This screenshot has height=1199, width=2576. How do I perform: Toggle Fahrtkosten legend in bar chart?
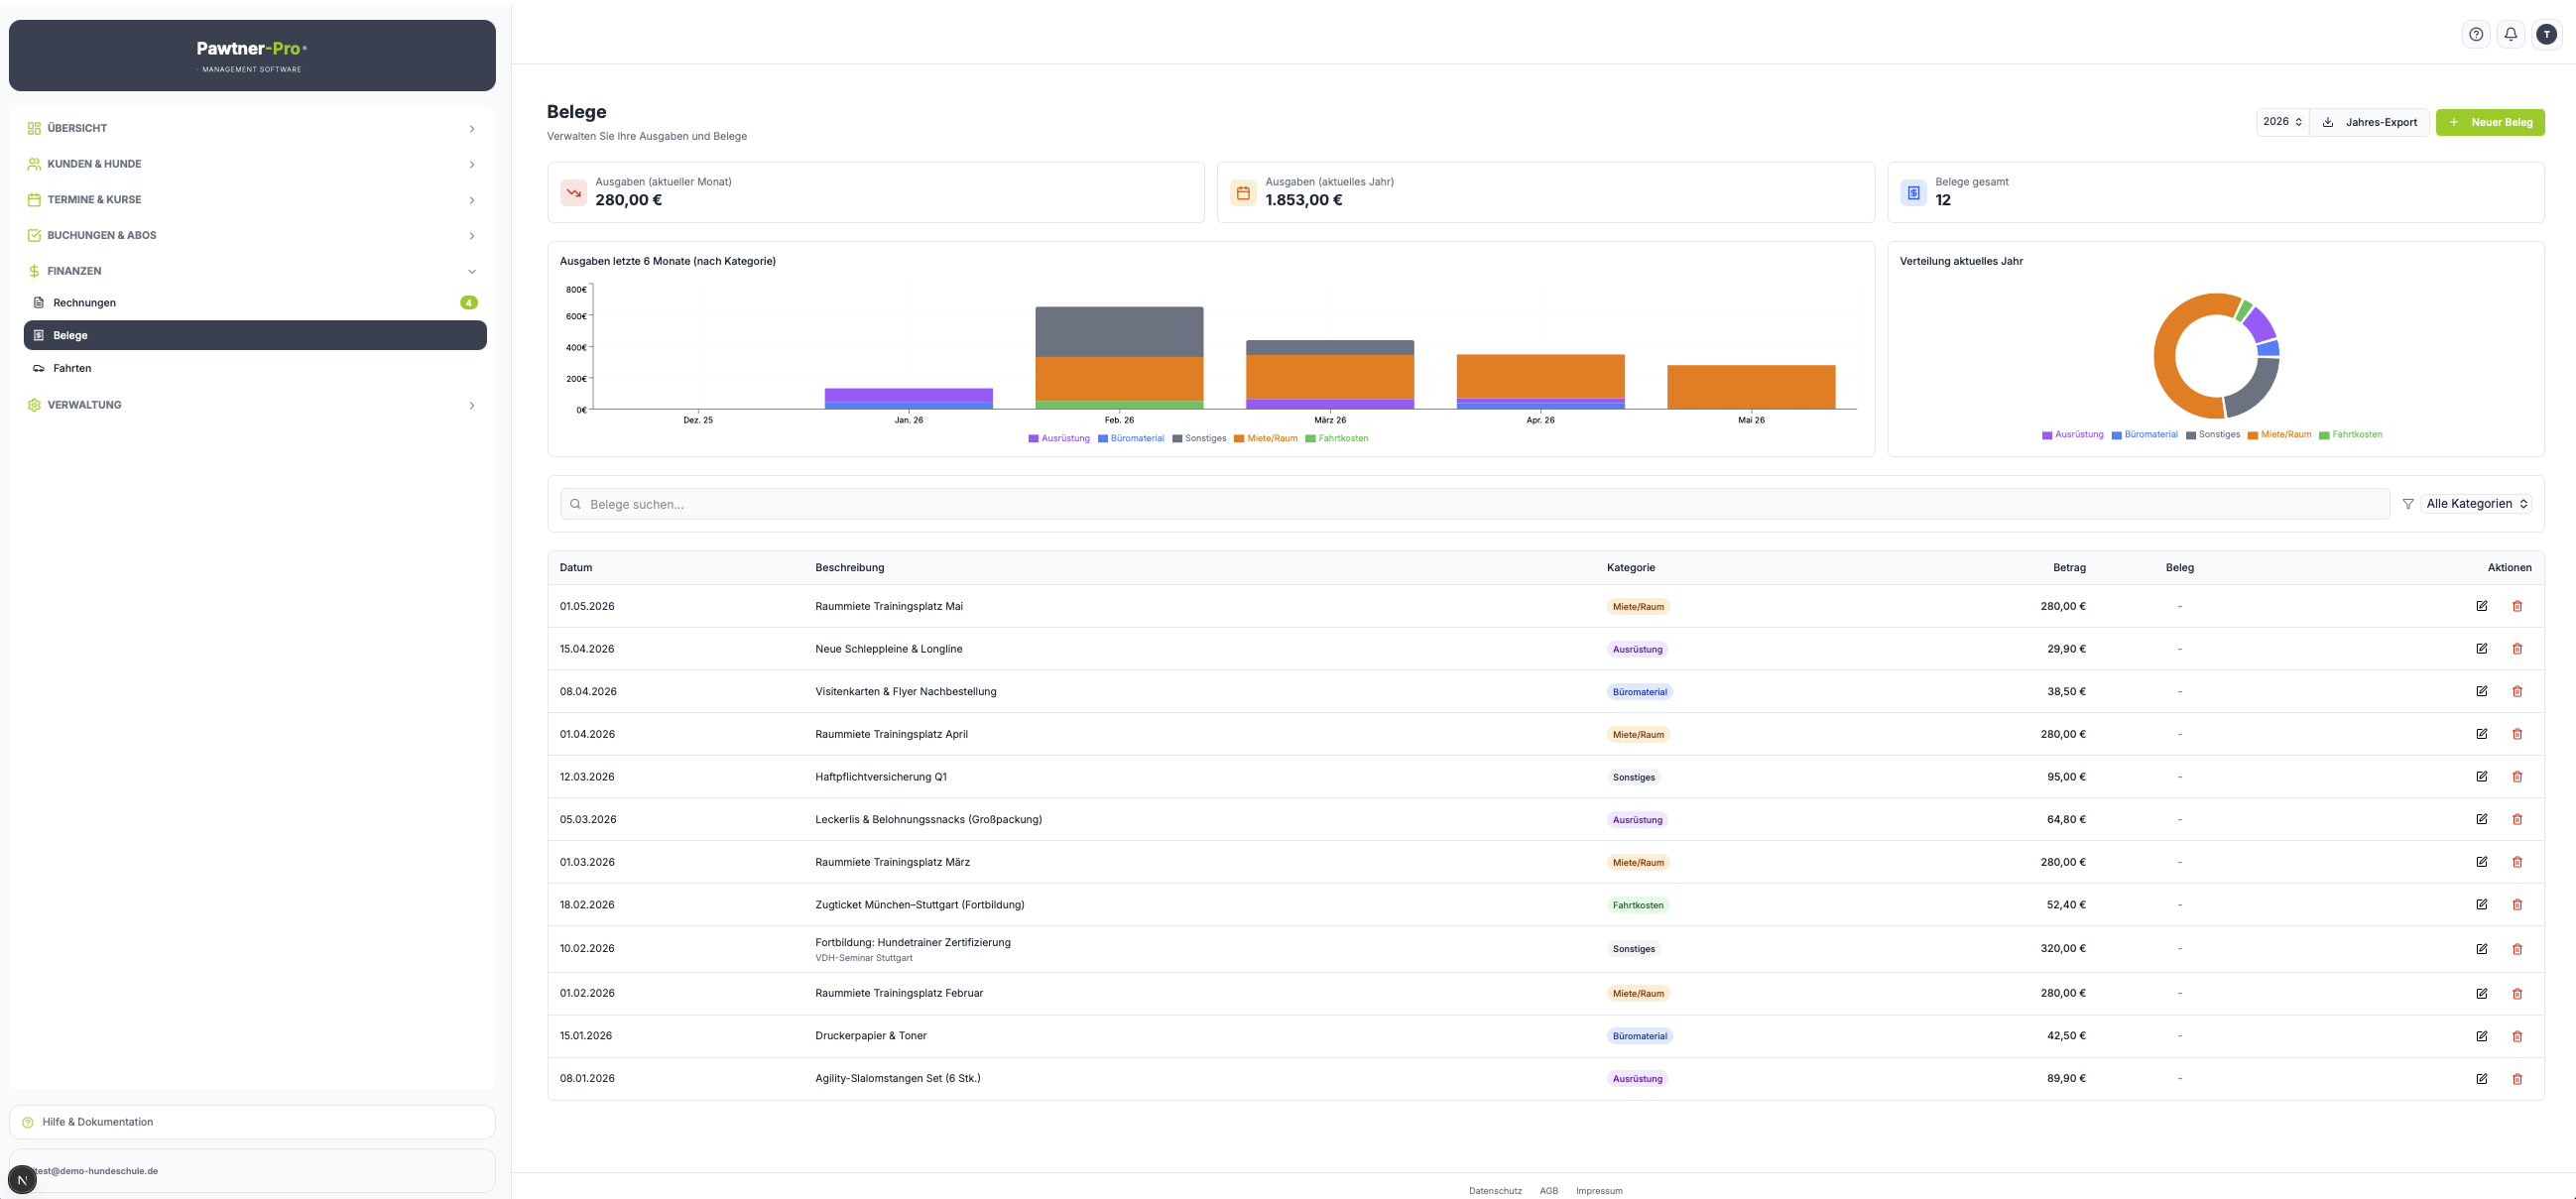pyautogui.click(x=1337, y=438)
